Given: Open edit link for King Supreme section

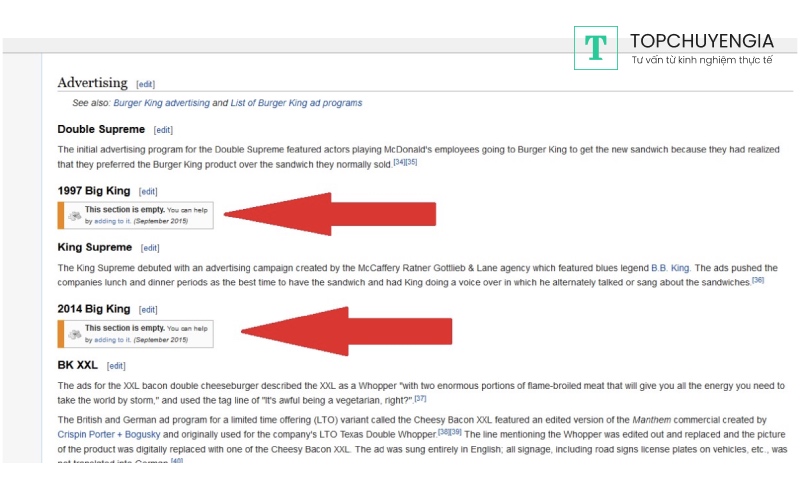Looking at the screenshot, I should (x=151, y=248).
